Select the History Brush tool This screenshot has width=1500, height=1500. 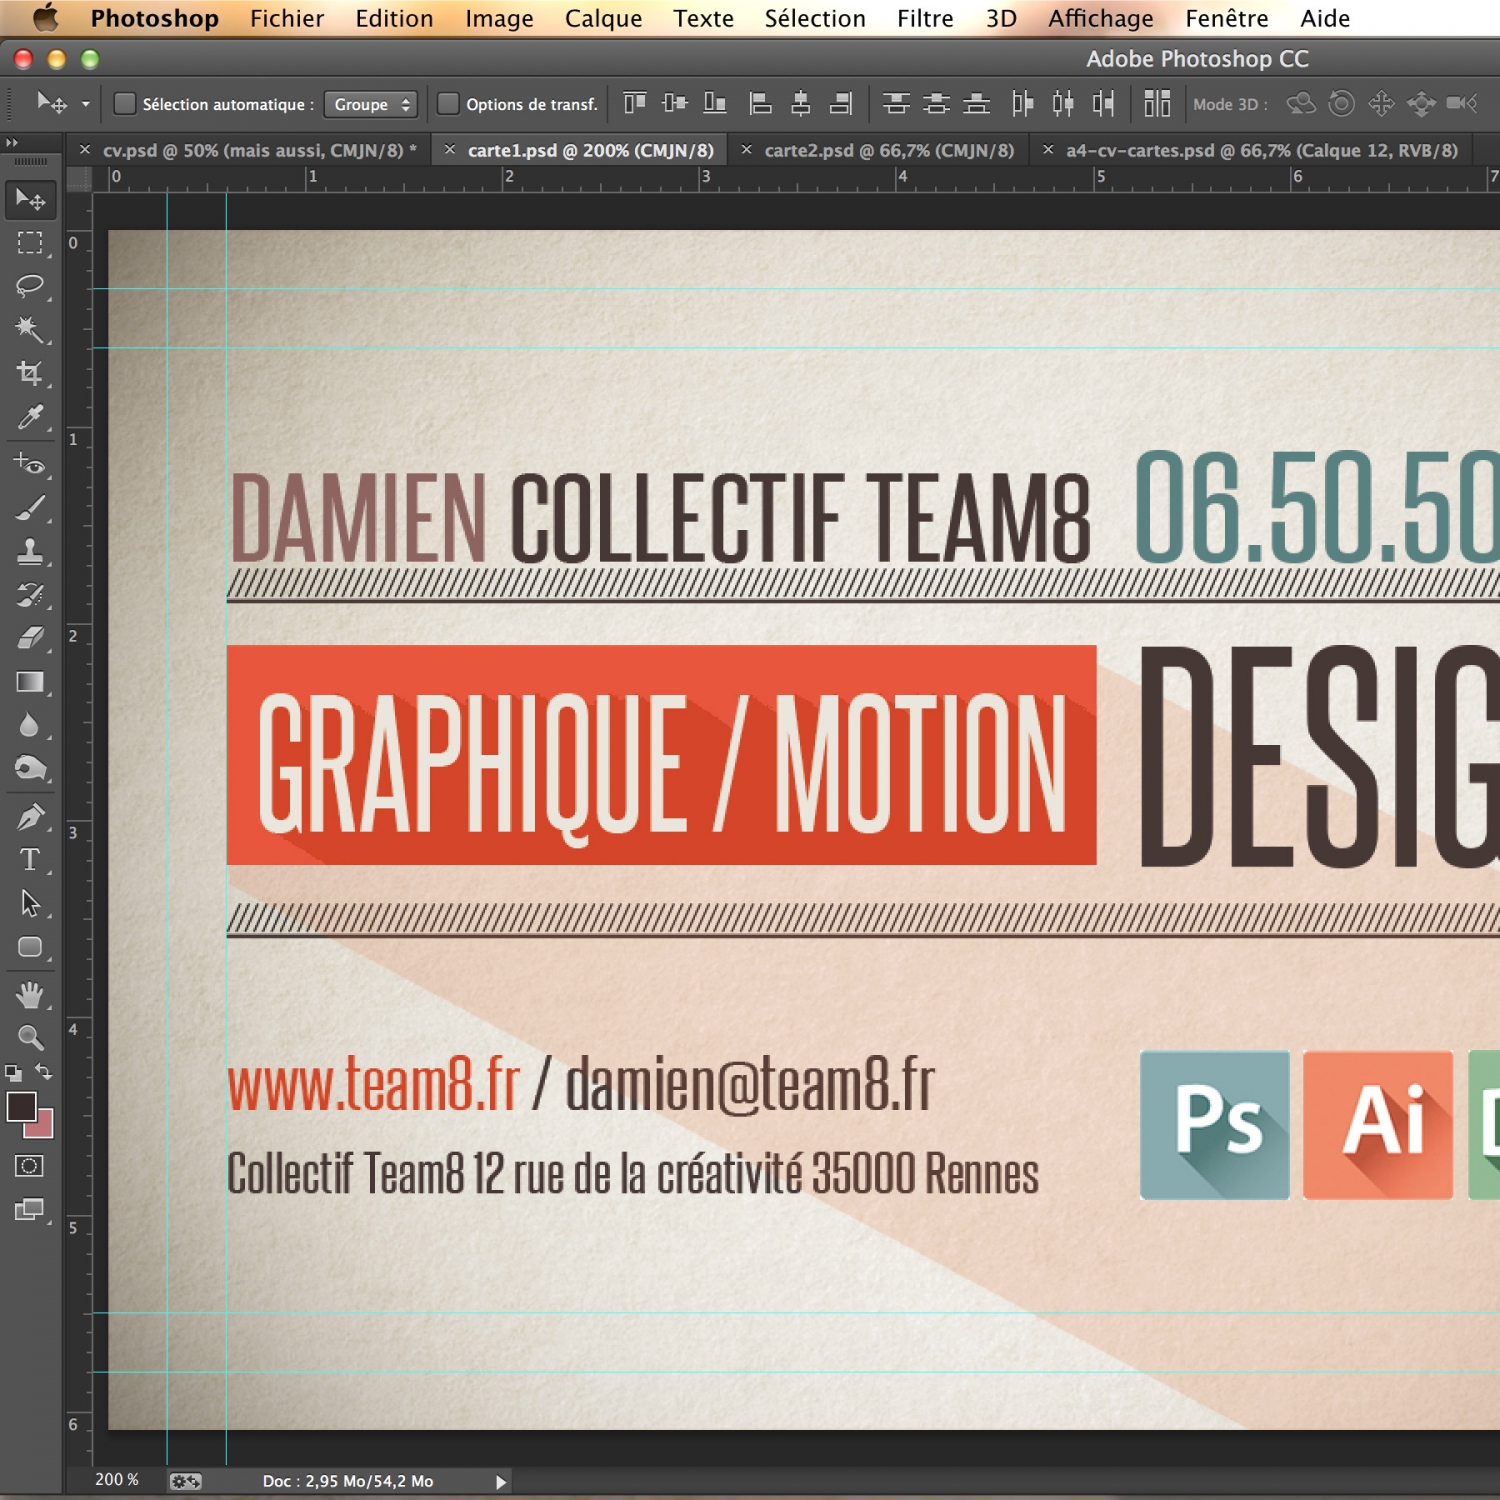pyautogui.click(x=30, y=595)
